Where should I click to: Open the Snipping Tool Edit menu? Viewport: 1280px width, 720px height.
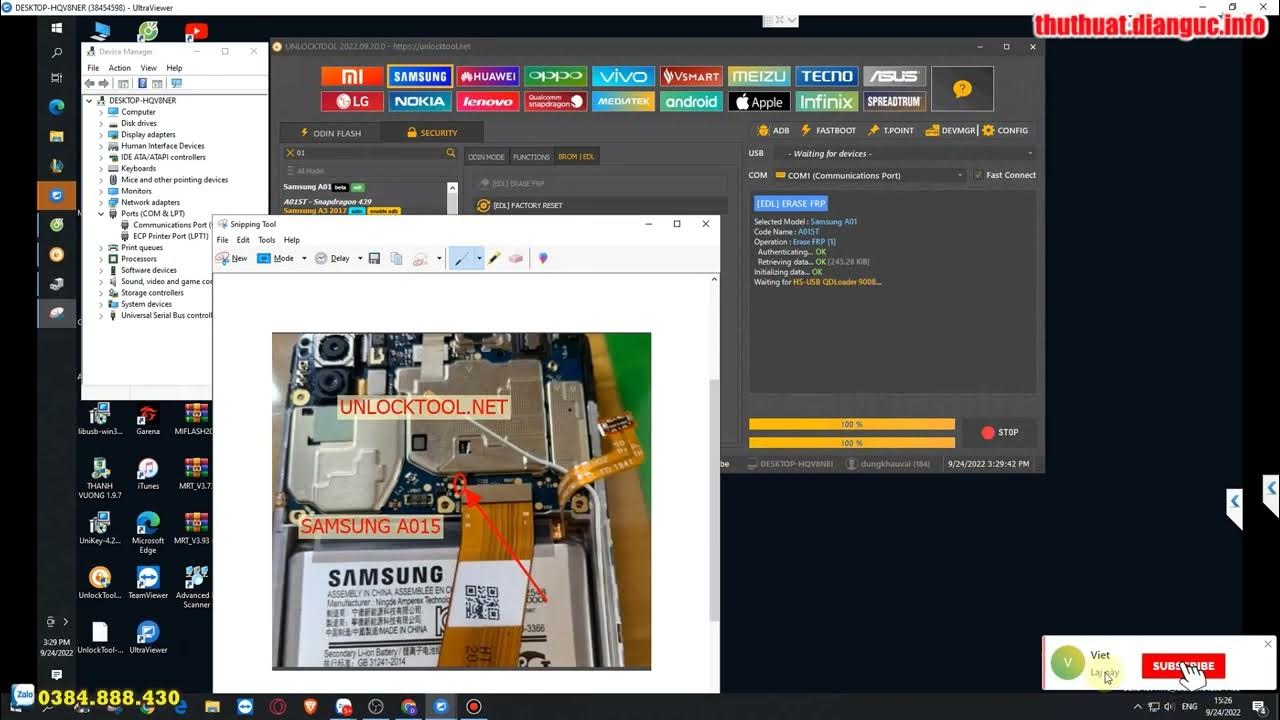point(243,240)
